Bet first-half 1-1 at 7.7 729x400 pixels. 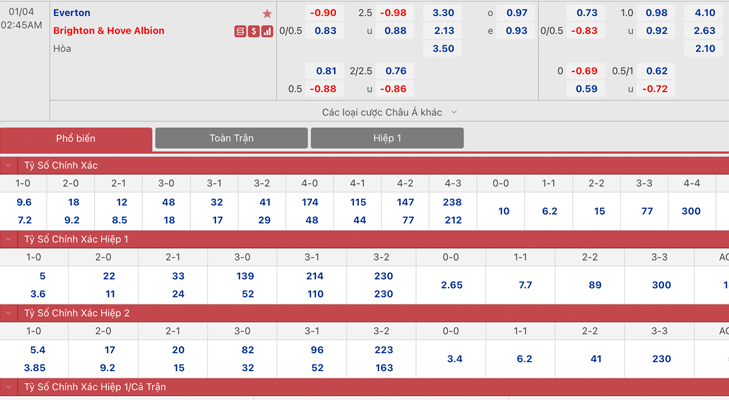tap(525, 285)
